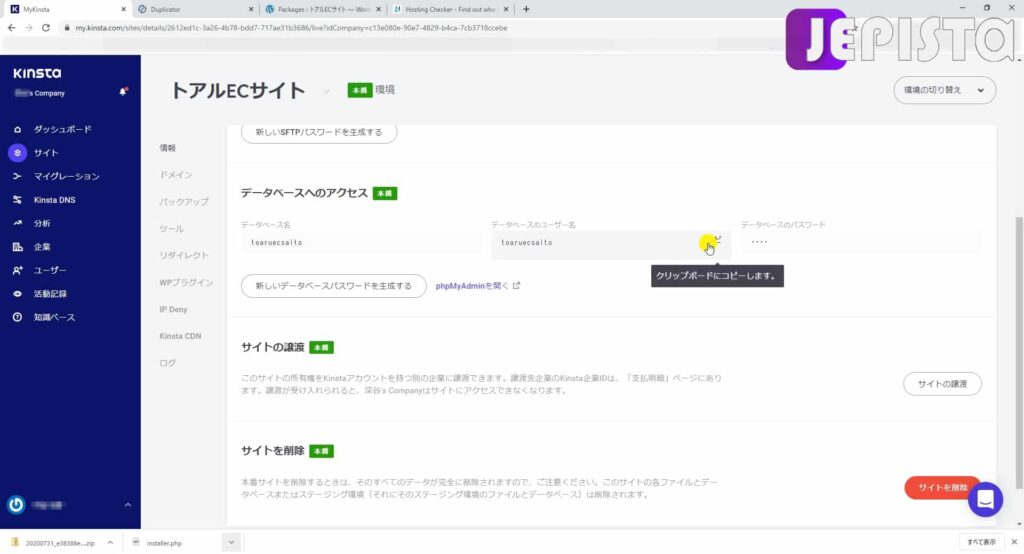Select the リダイレクト redirects tab
Viewport: 1024px width, 554px height.
tap(184, 255)
